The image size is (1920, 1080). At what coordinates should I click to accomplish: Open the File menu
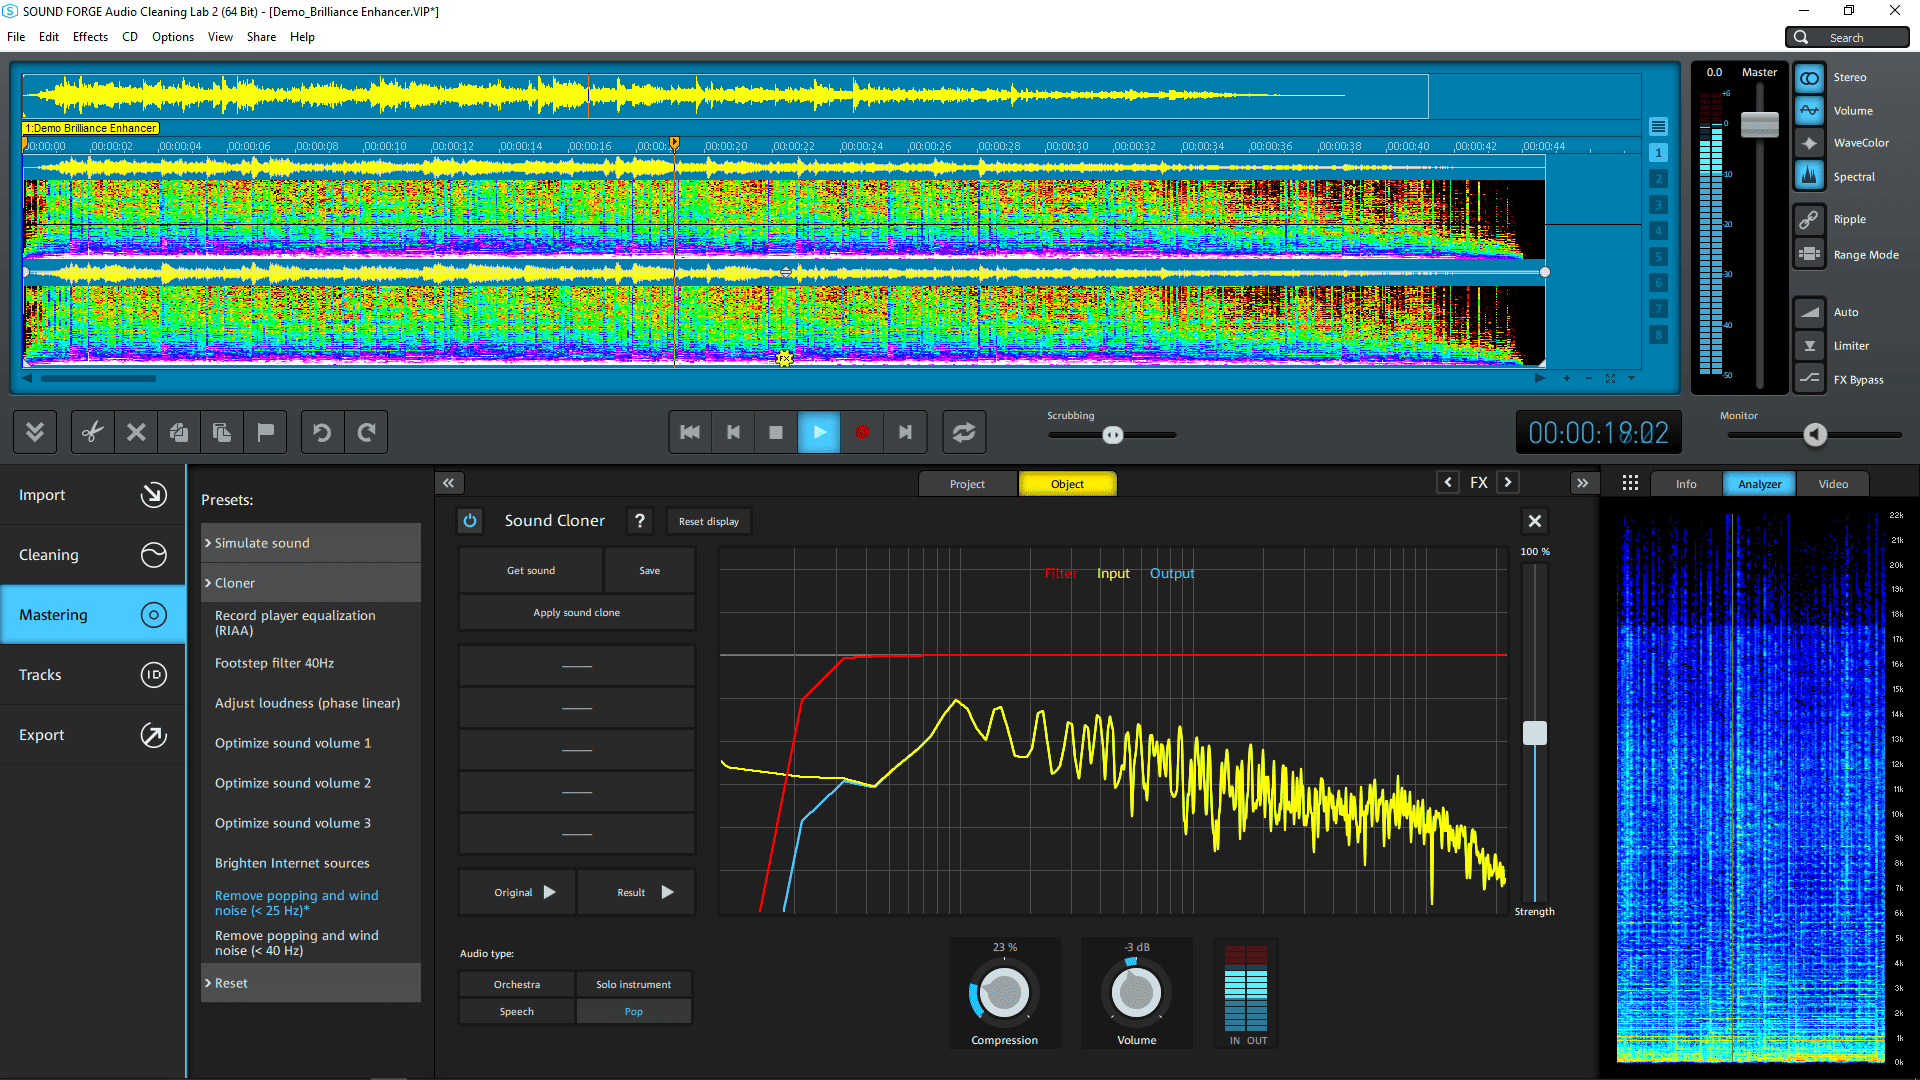point(16,37)
